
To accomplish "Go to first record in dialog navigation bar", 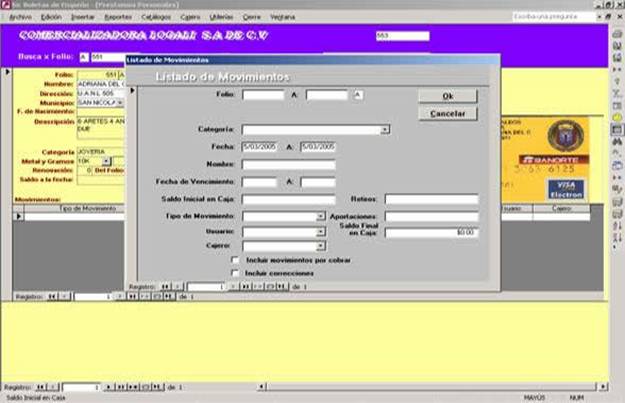I will (165, 287).
